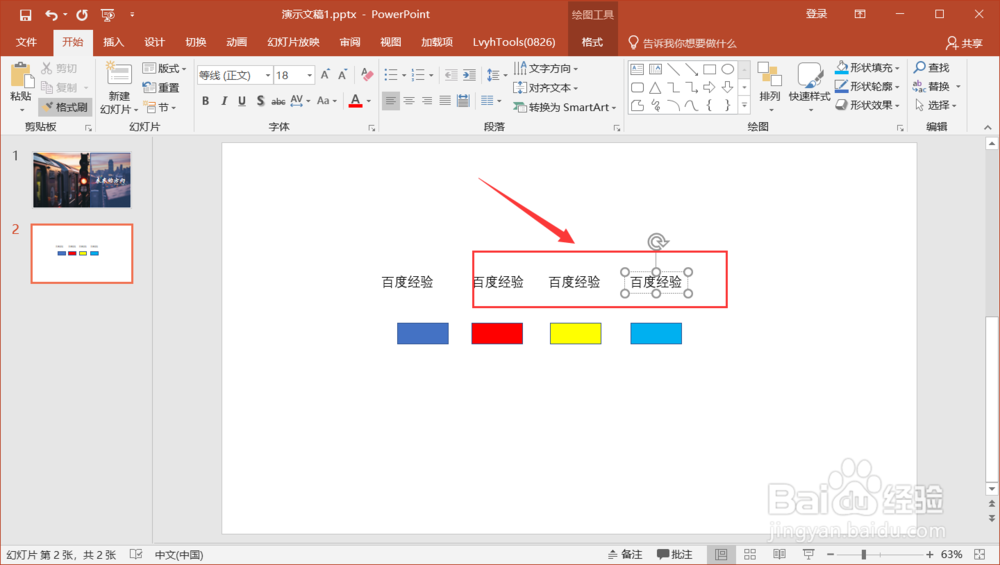
Task: Click Notes (备注) in status bar
Action: (x=625, y=554)
